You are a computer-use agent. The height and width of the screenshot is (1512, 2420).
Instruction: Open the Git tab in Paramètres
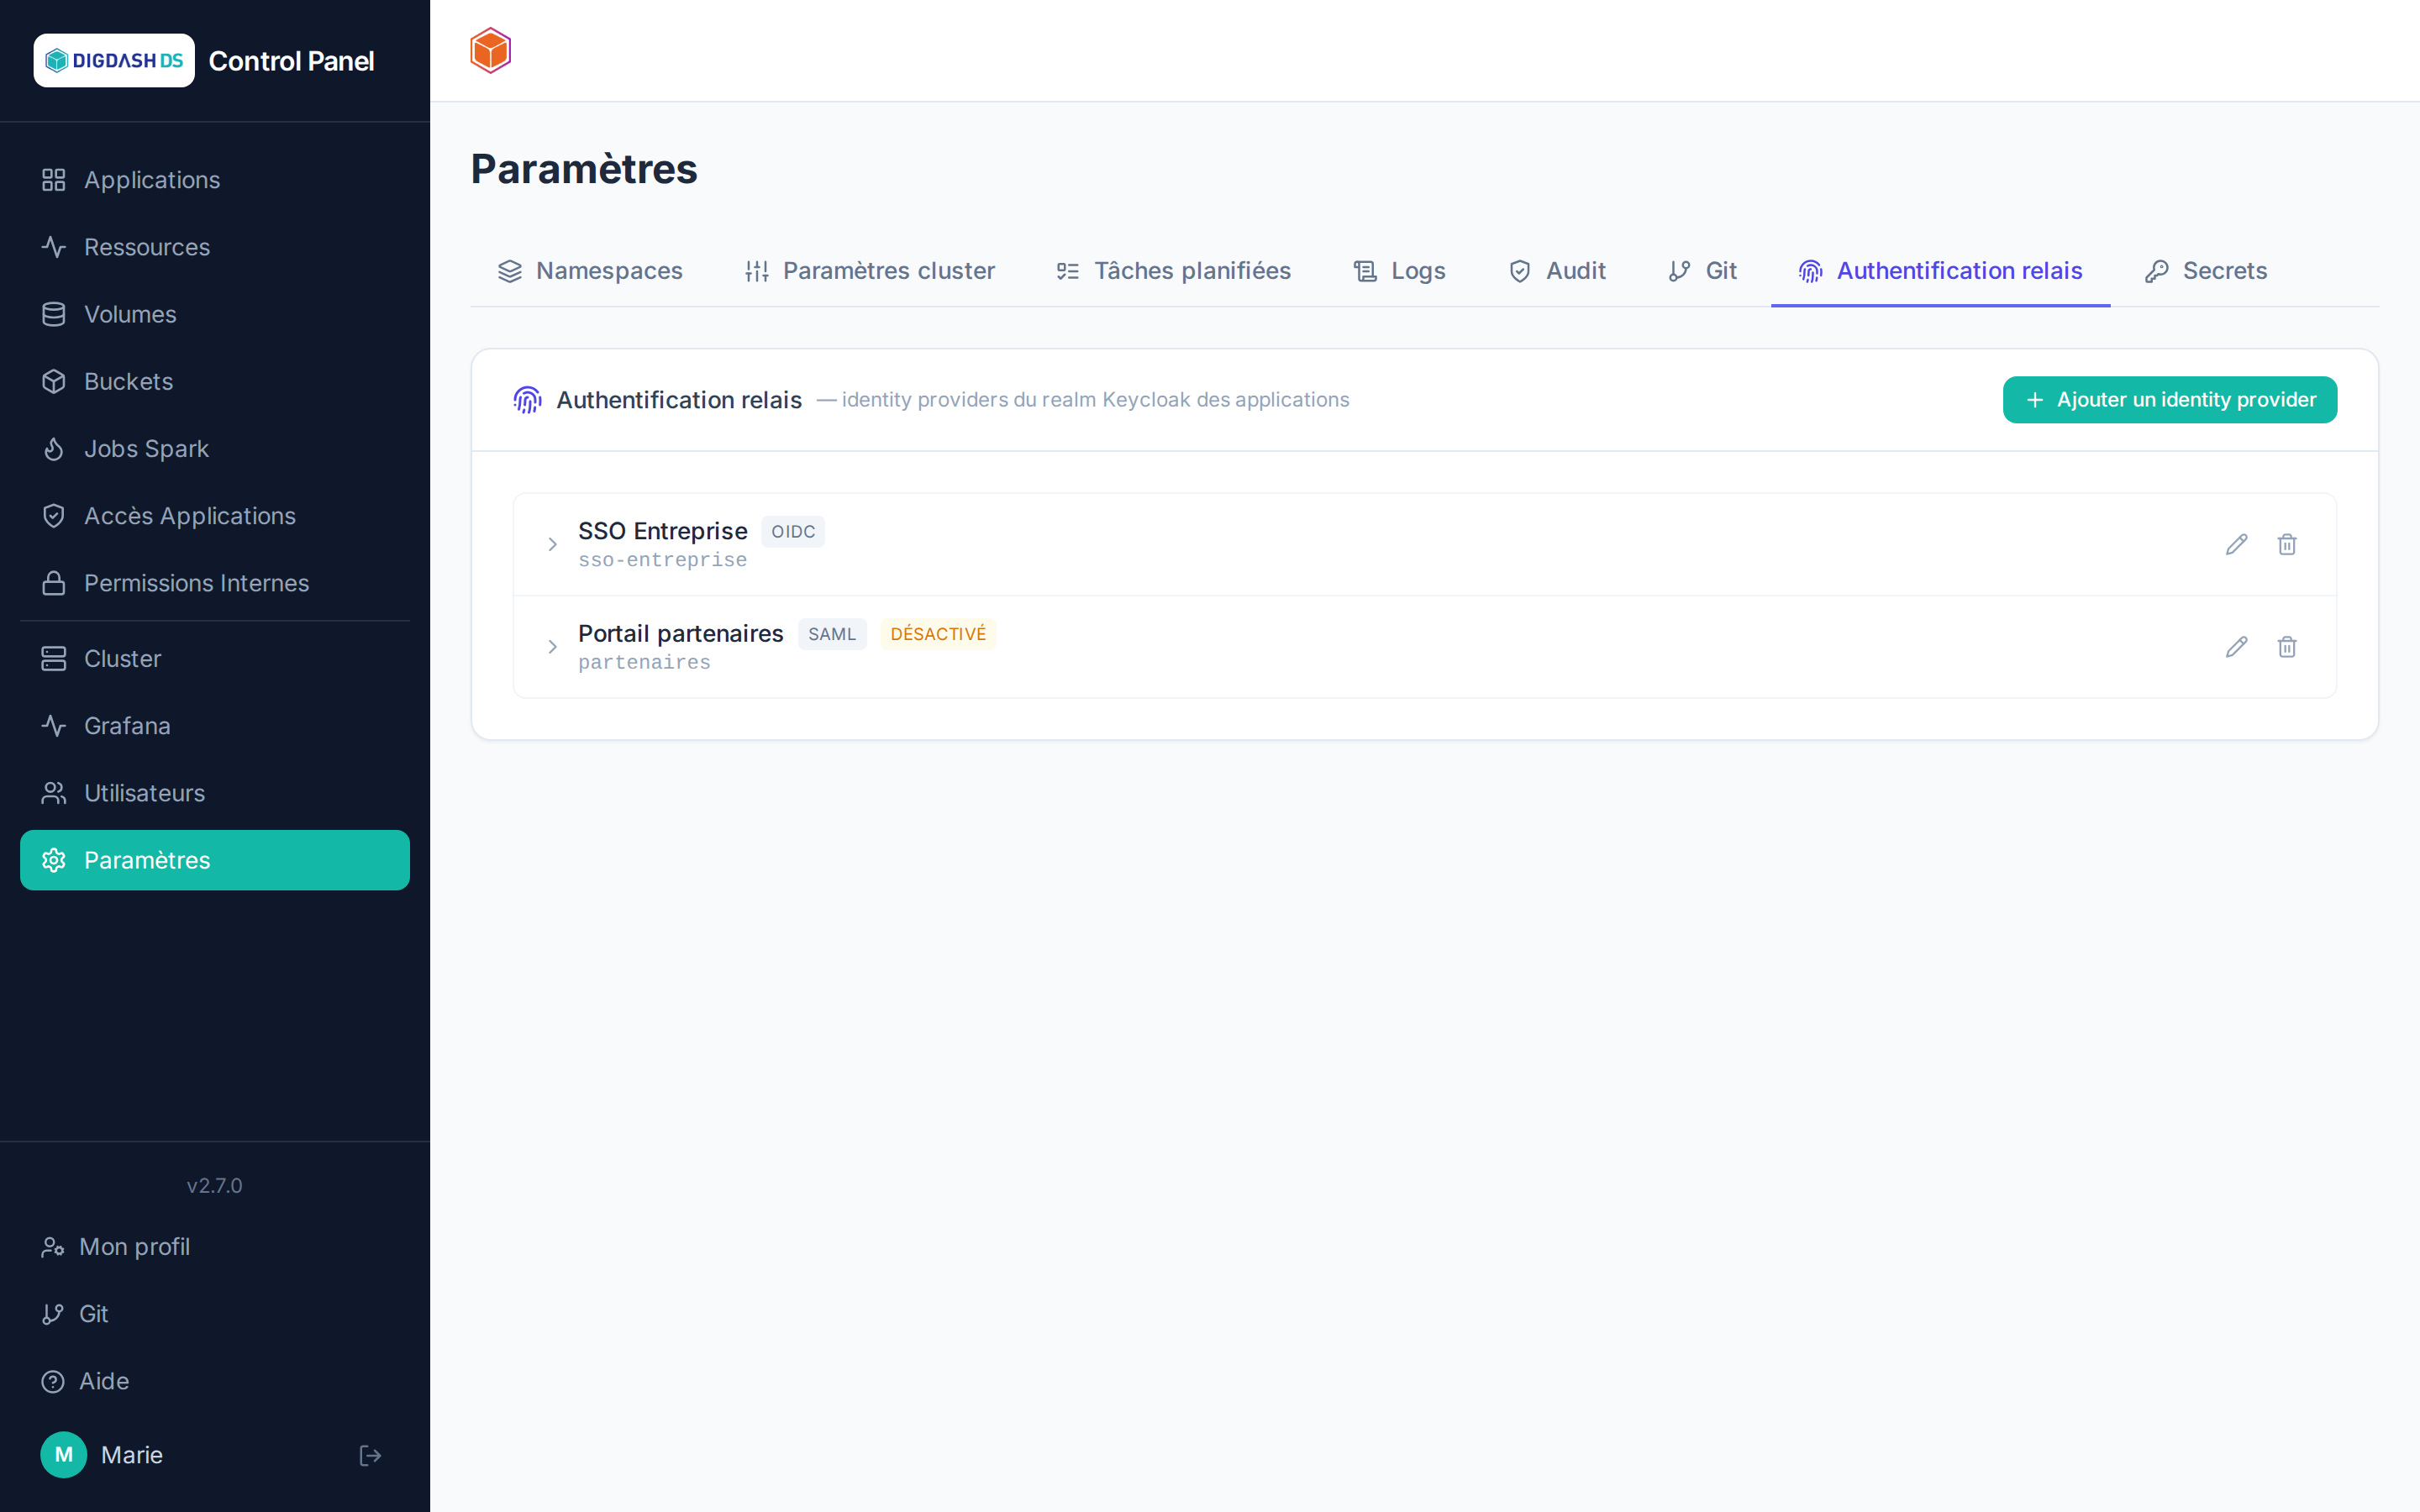(x=1702, y=271)
